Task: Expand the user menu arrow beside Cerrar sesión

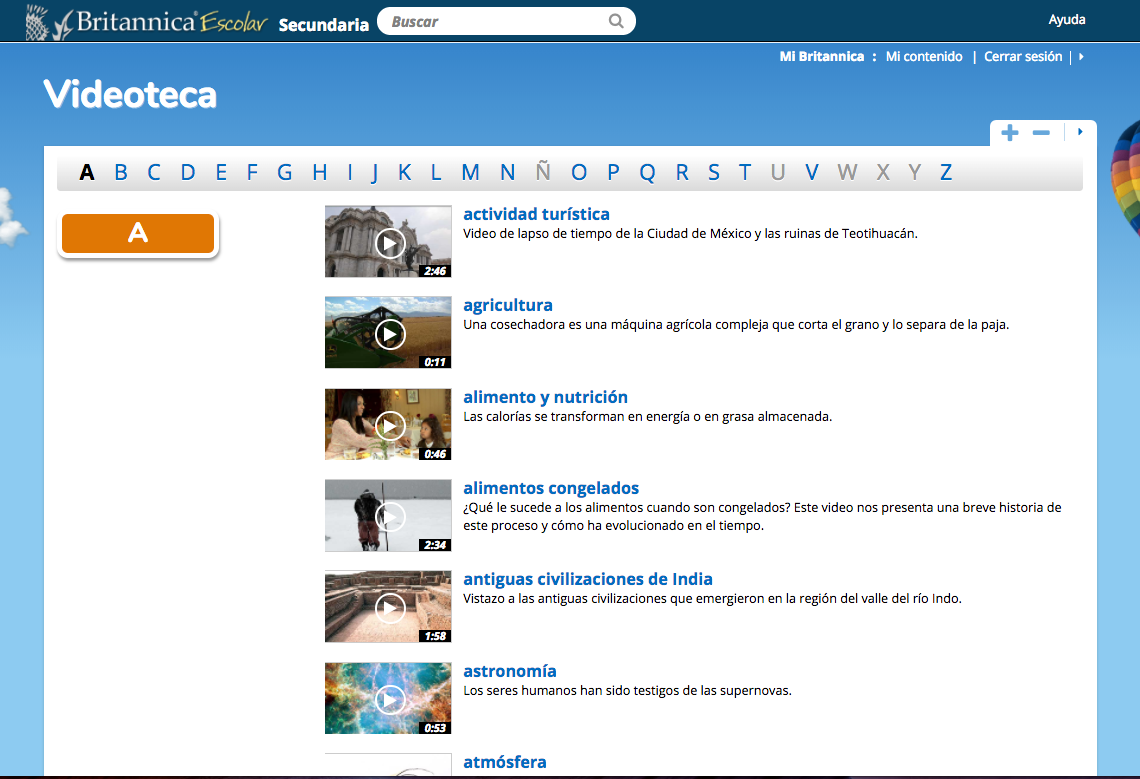Action: 1081,57
